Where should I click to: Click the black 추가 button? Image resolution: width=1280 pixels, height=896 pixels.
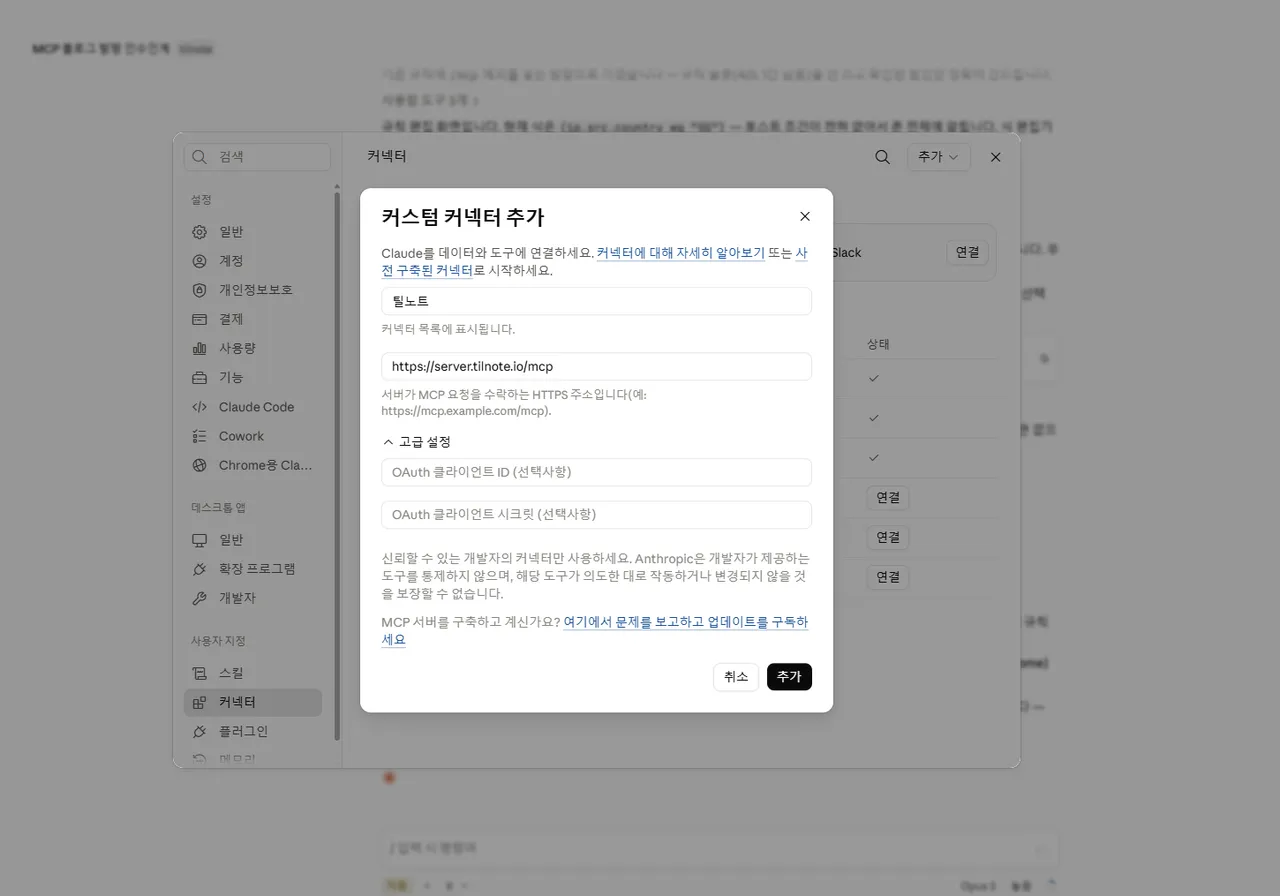[x=789, y=677]
